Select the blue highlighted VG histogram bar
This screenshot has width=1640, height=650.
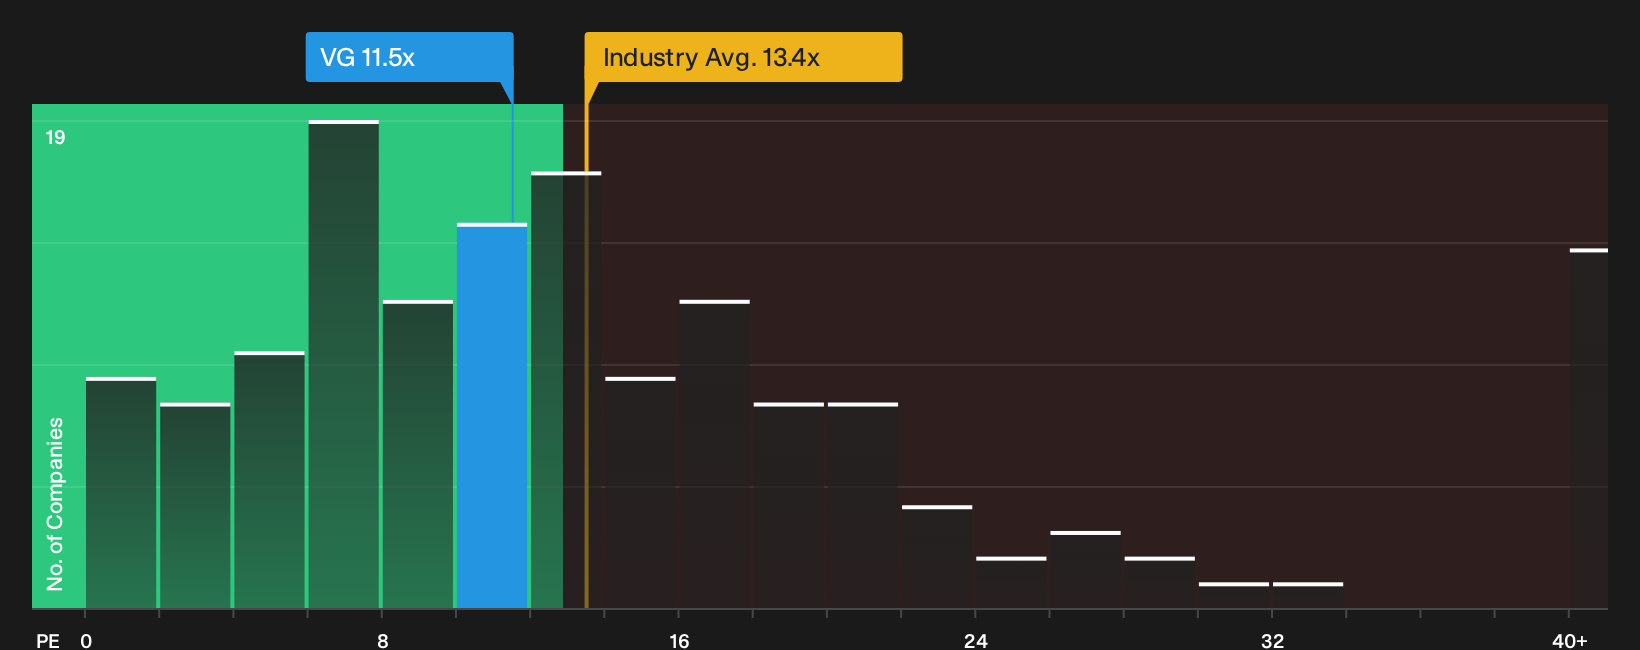coord(492,416)
